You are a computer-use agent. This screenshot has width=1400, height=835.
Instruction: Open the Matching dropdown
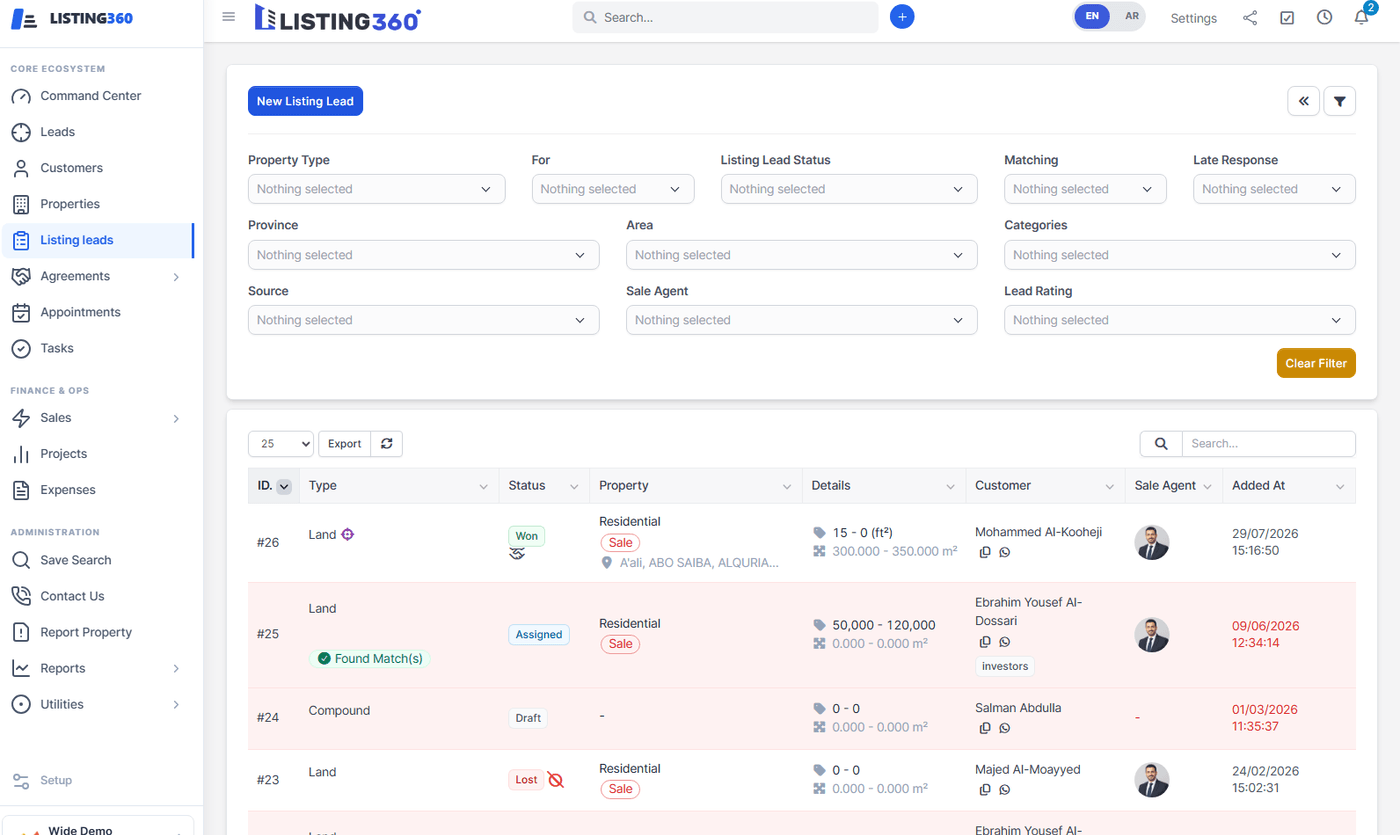click(1085, 189)
